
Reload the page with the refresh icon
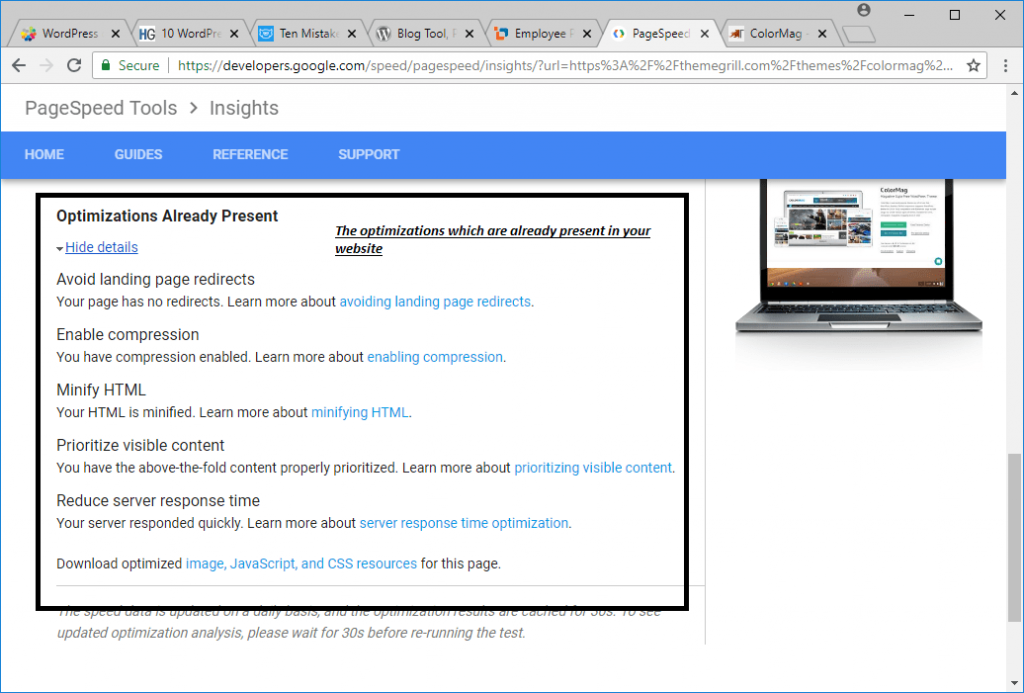coord(73,65)
